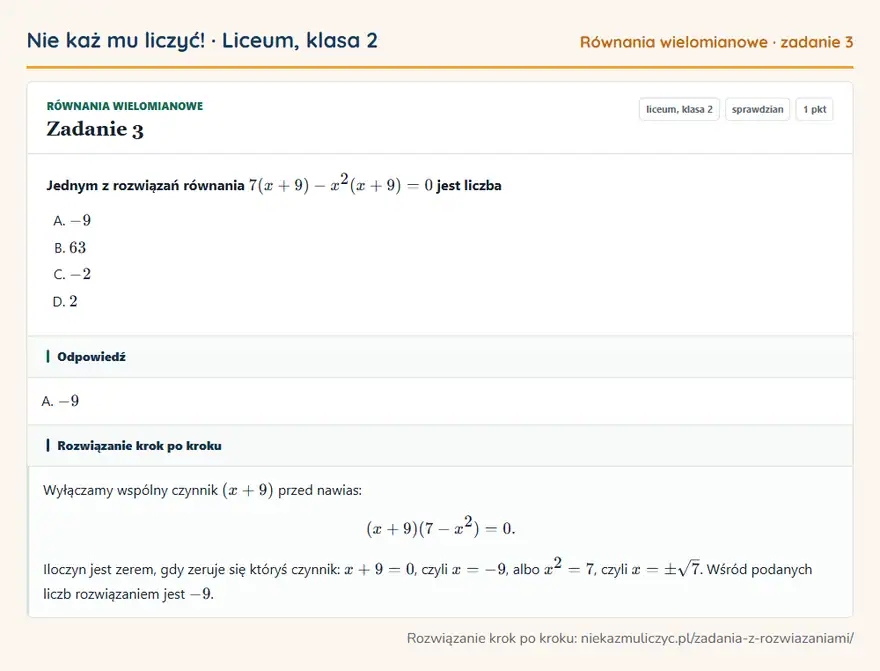Image resolution: width=880 pixels, height=671 pixels.
Task: Click the green 'RÓWNANIA WIELOMIANOWE' category label
Action: 125,106
